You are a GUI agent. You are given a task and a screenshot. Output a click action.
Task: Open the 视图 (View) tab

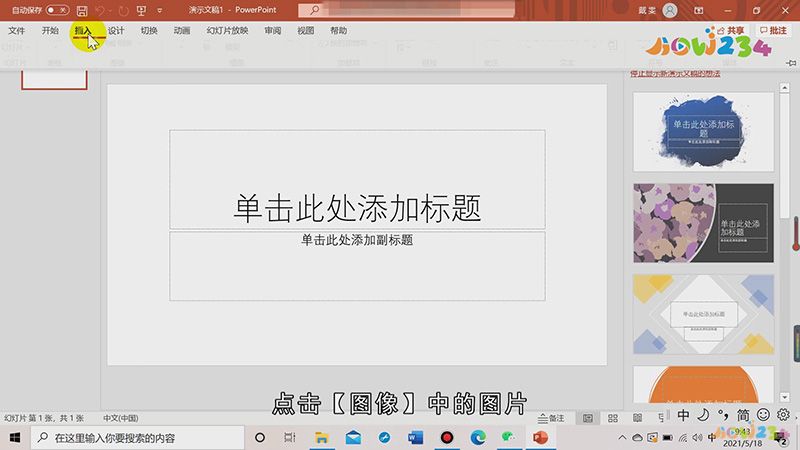306,31
